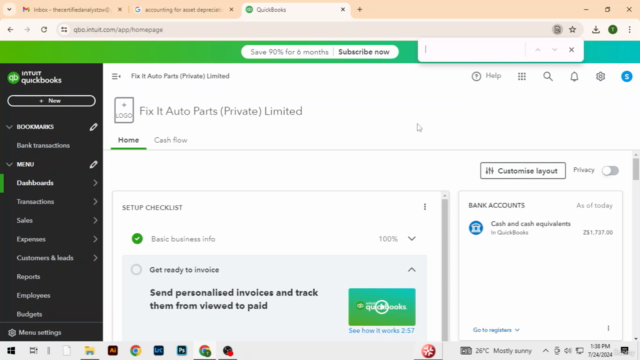640x360 pixels.
Task: Open Menu settings
Action: pyautogui.click(x=36, y=333)
